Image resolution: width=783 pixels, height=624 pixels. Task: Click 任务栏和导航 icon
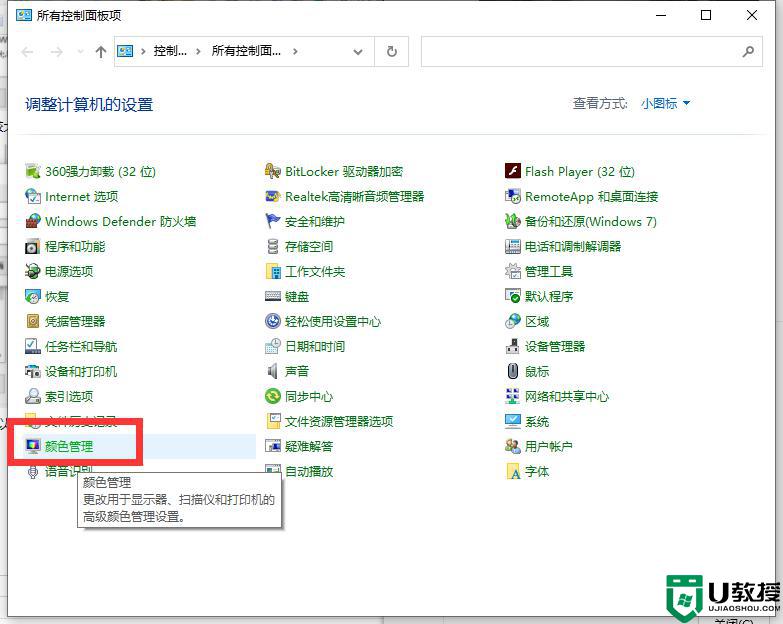coord(32,346)
